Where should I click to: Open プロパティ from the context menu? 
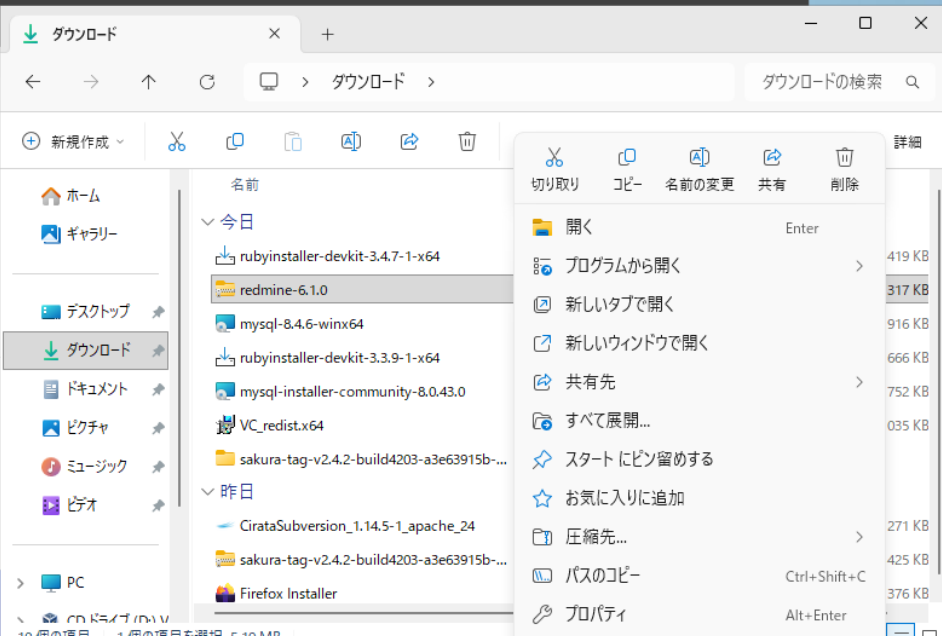point(595,614)
